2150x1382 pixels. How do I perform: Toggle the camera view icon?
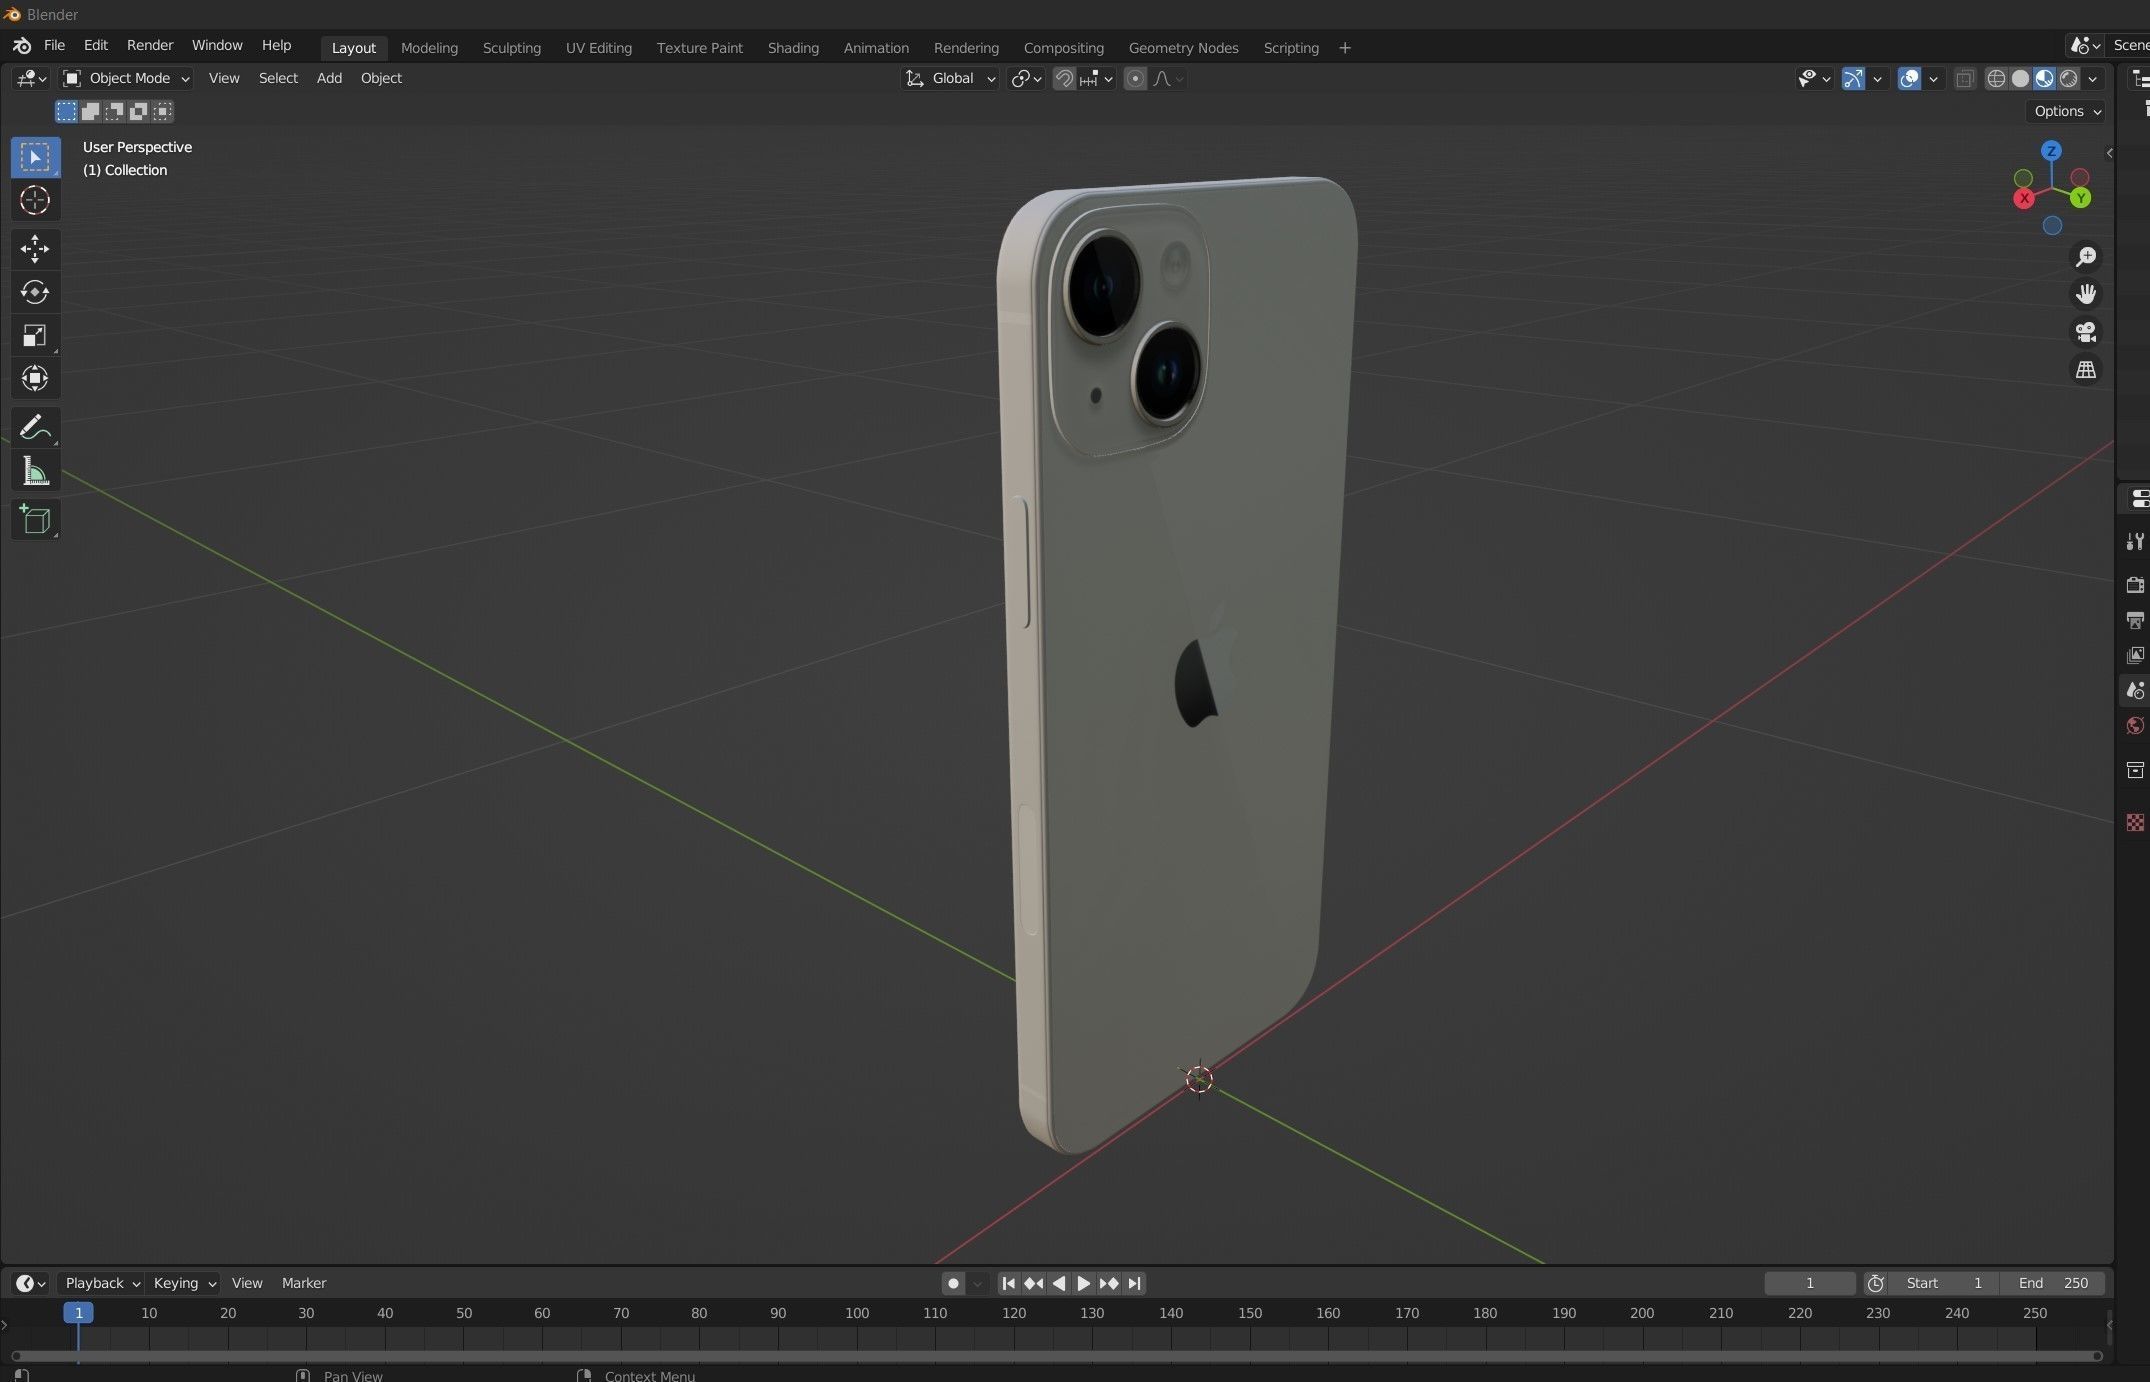(2086, 332)
